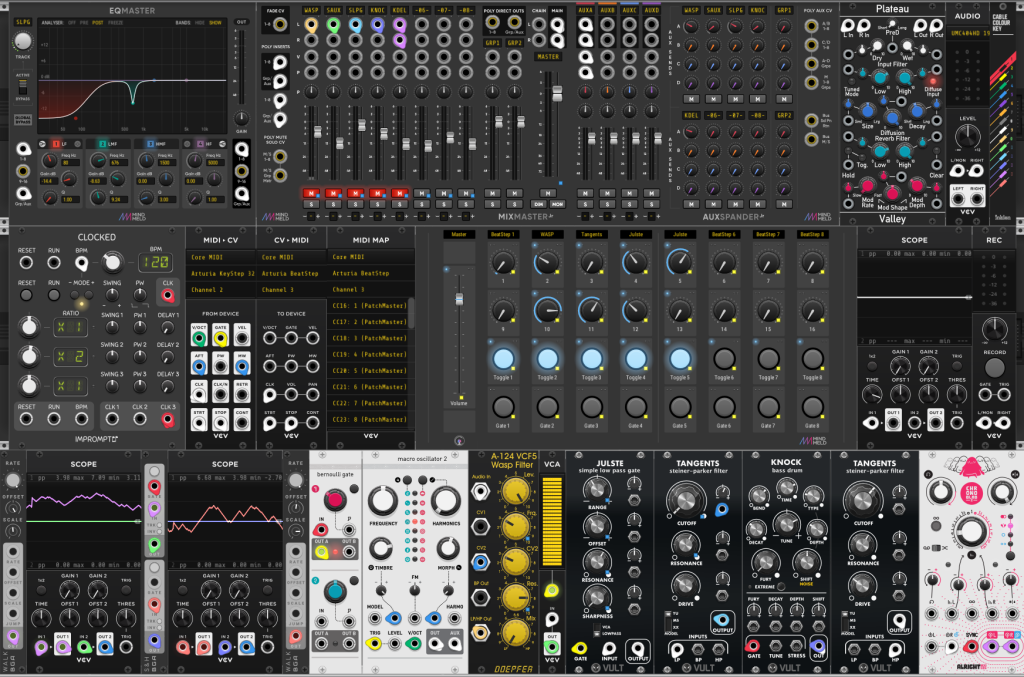Click the TRACK knob in EQMaster
The width and height of the screenshot is (1024, 677).
point(23,42)
